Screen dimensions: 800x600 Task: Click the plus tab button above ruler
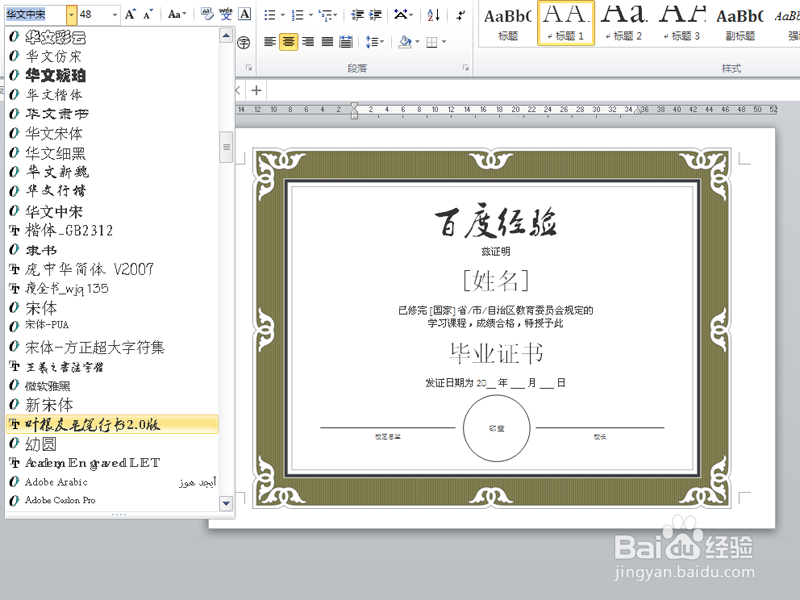pos(256,91)
